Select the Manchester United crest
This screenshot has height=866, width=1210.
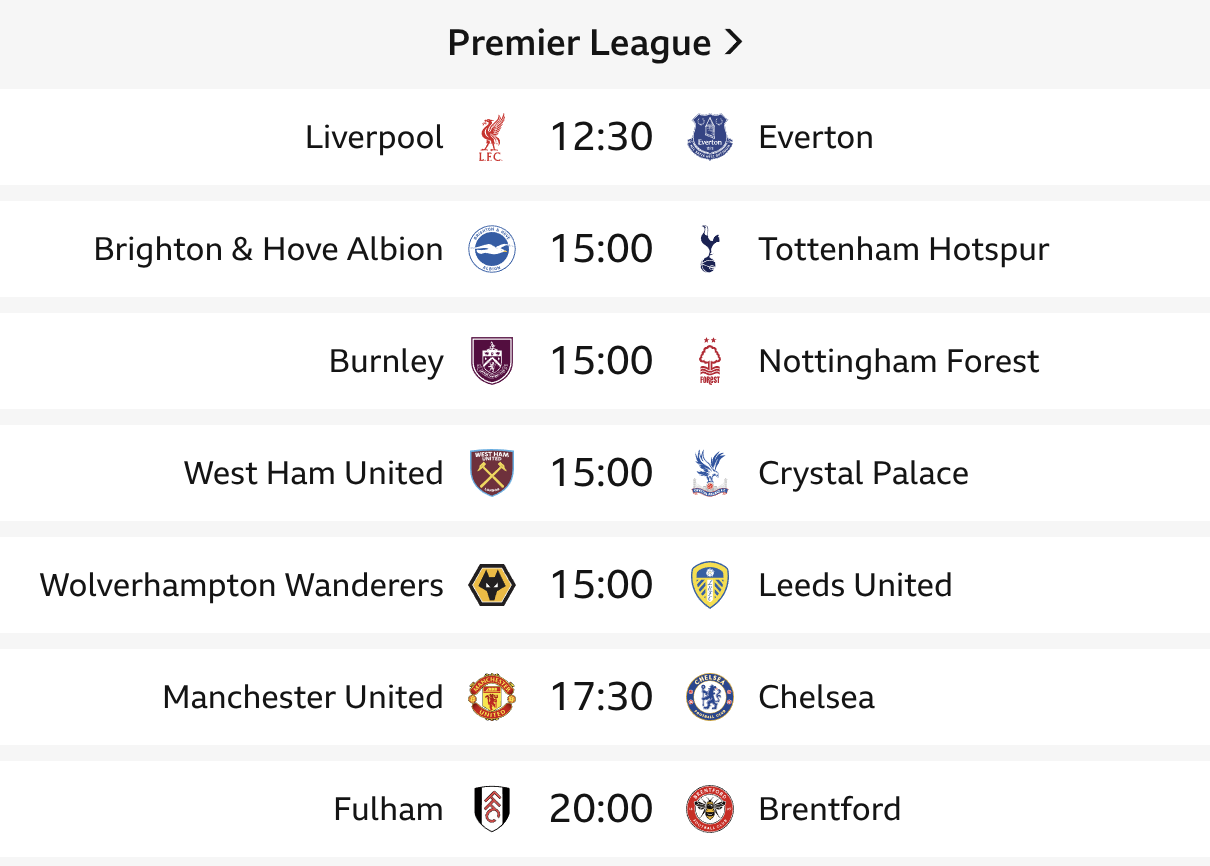click(x=492, y=697)
